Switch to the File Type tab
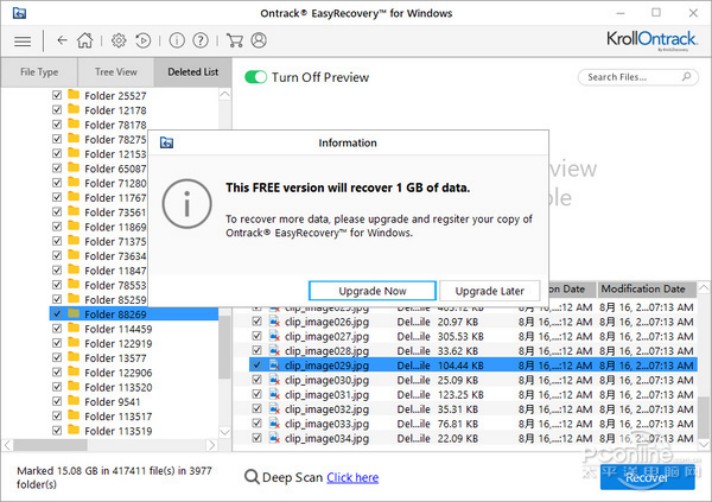 (x=39, y=72)
